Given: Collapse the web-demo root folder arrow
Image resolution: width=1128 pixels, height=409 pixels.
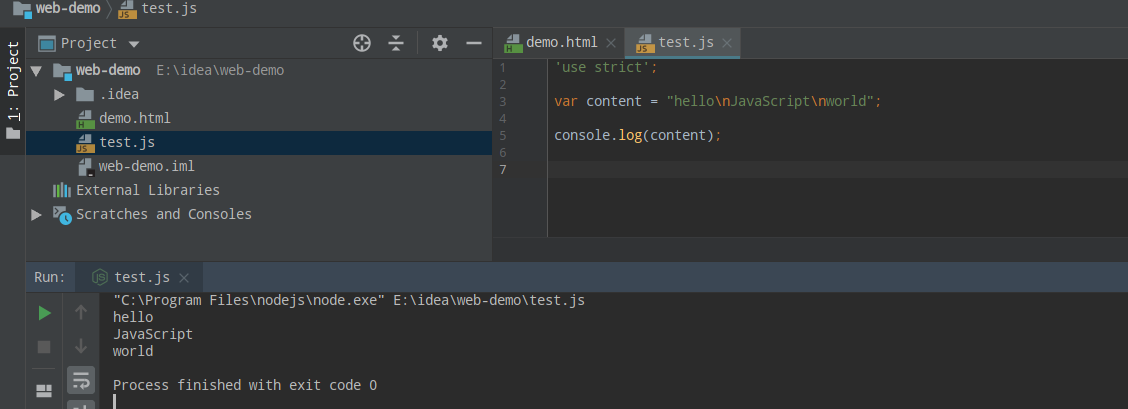Looking at the screenshot, I should coord(37,70).
